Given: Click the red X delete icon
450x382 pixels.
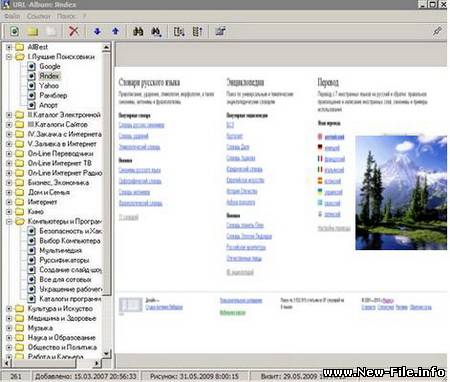Looking at the screenshot, I should pyautogui.click(x=74, y=32).
